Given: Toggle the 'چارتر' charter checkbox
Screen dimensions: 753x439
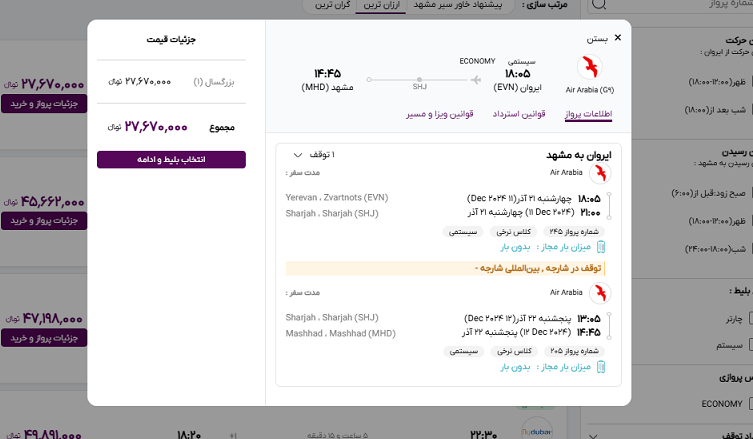Looking at the screenshot, I should (x=751, y=319).
